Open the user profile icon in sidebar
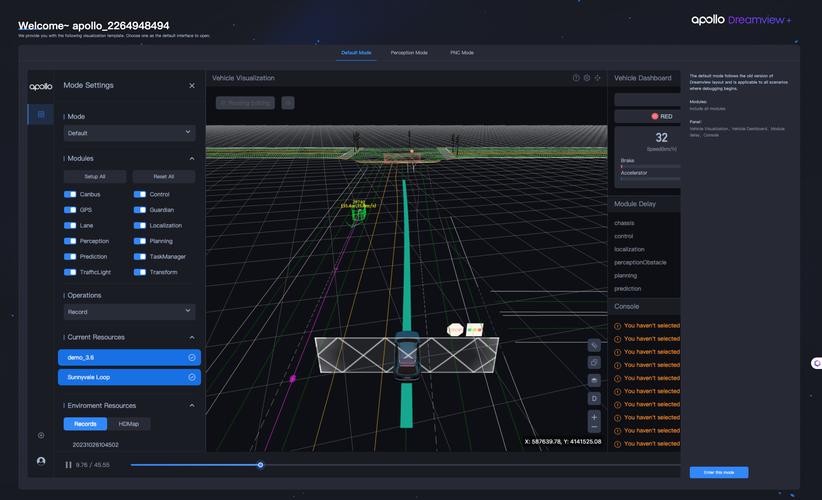The width and height of the screenshot is (822, 500). pyautogui.click(x=41, y=461)
